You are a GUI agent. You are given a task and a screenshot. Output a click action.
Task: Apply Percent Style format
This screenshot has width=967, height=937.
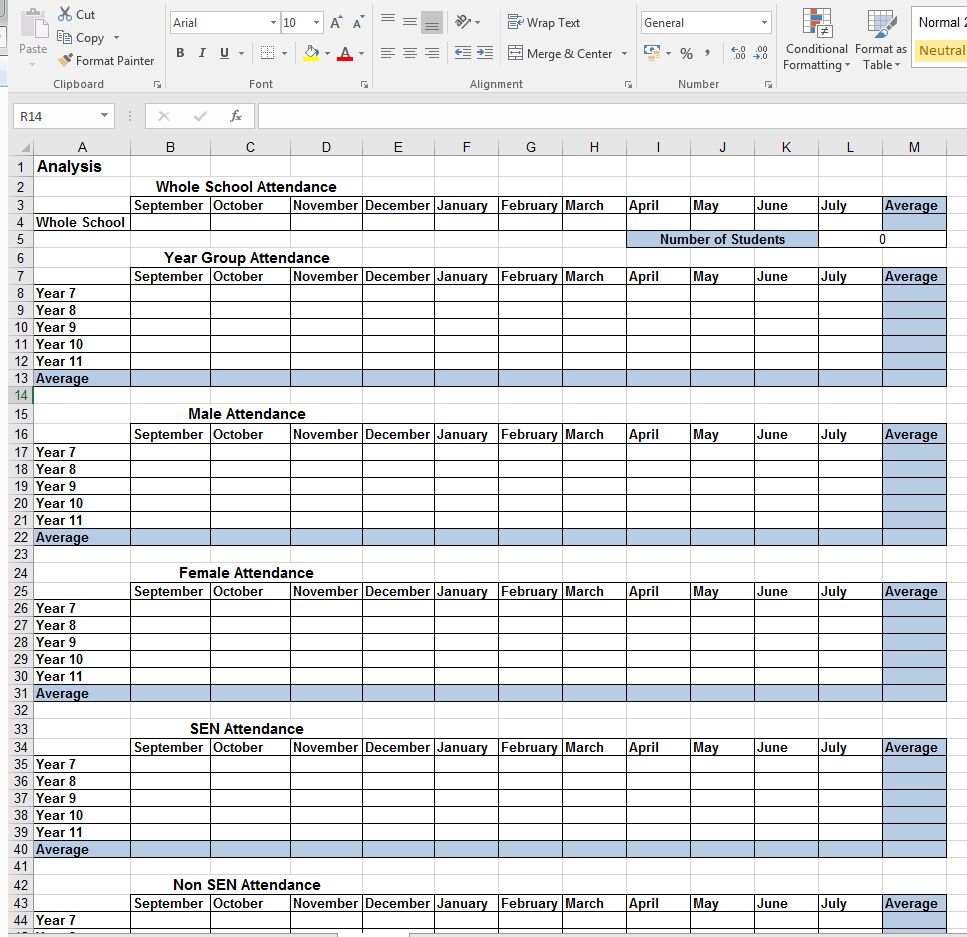686,54
